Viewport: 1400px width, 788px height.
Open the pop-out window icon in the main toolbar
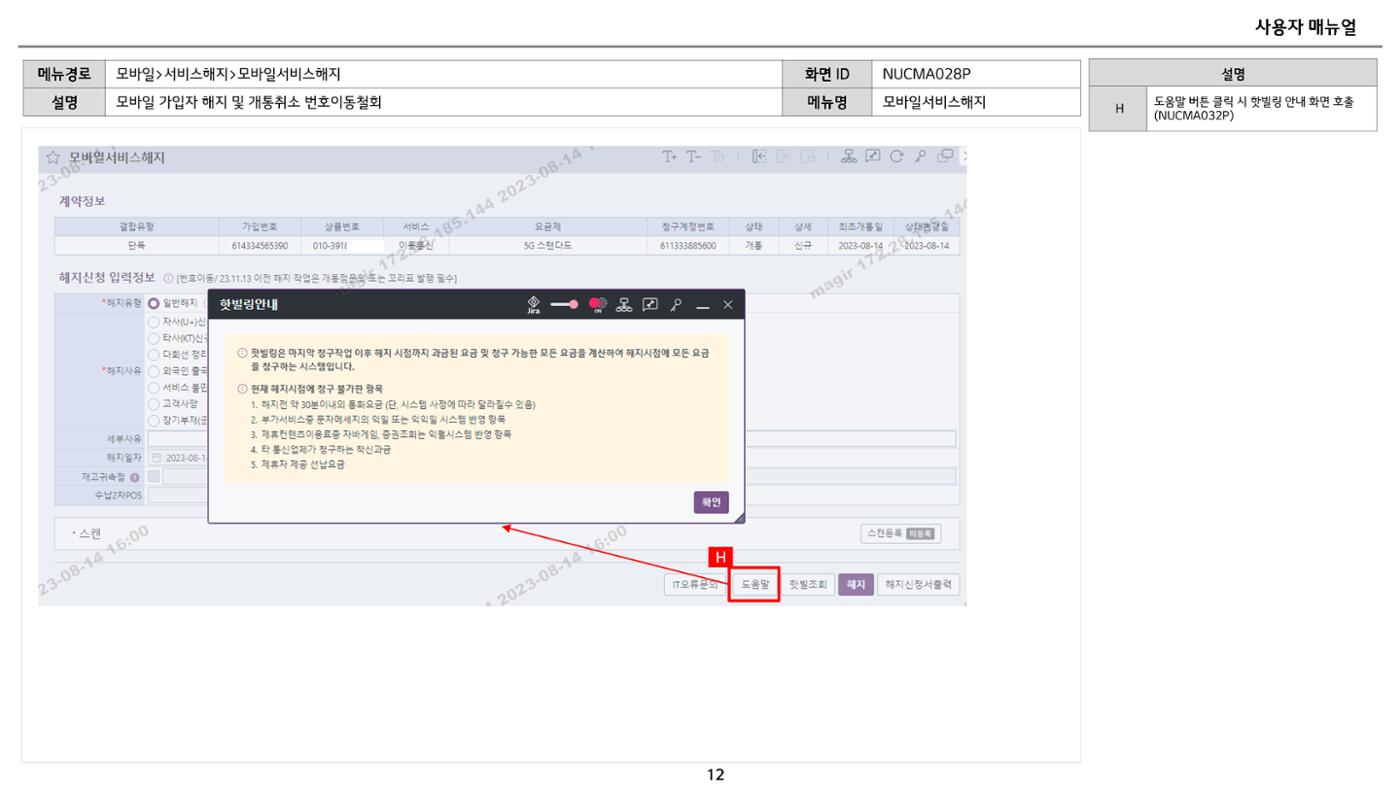point(943,157)
